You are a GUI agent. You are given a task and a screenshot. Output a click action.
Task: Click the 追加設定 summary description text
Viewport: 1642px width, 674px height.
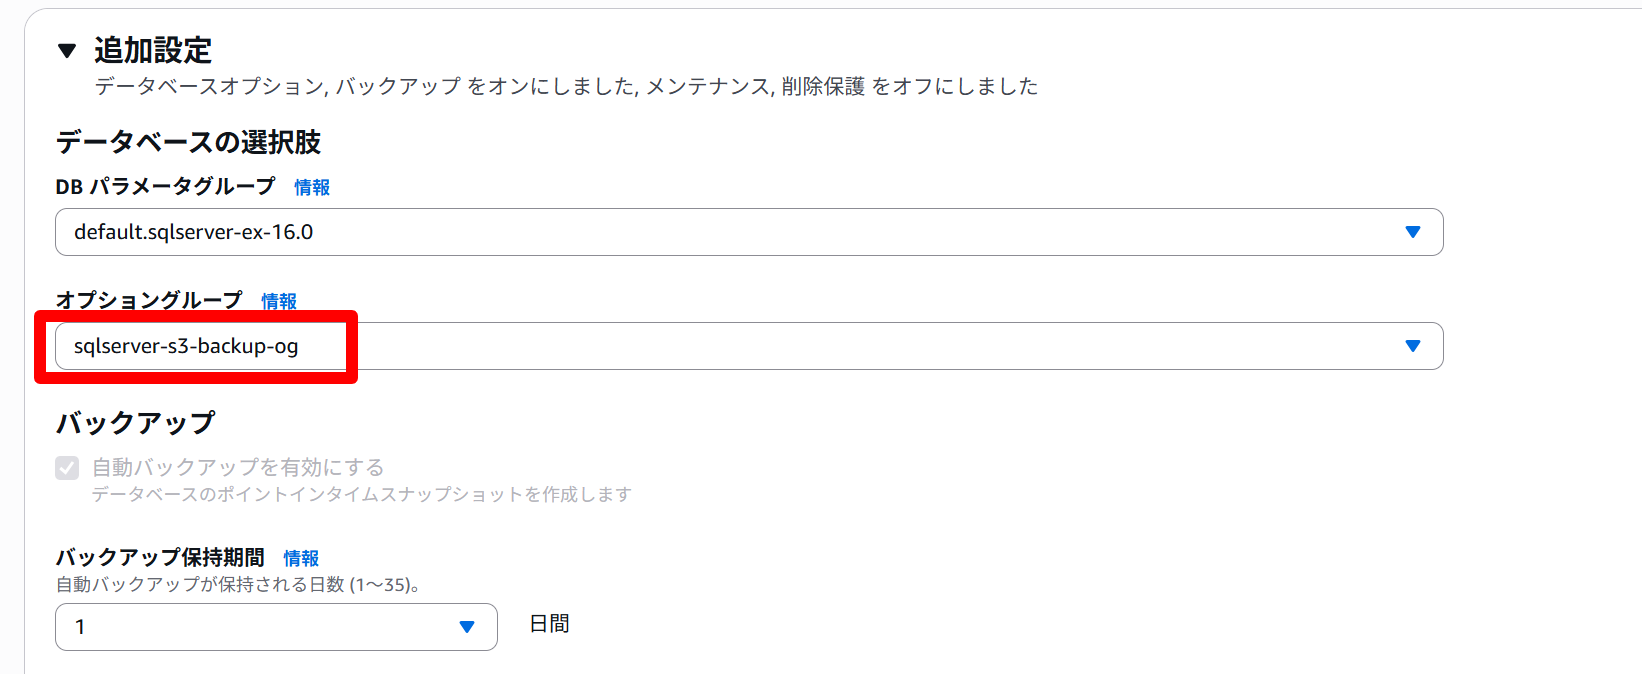click(x=566, y=87)
